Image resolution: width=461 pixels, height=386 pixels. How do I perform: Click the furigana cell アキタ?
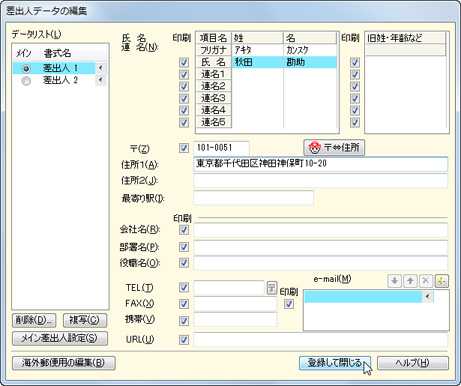[x=257, y=50]
